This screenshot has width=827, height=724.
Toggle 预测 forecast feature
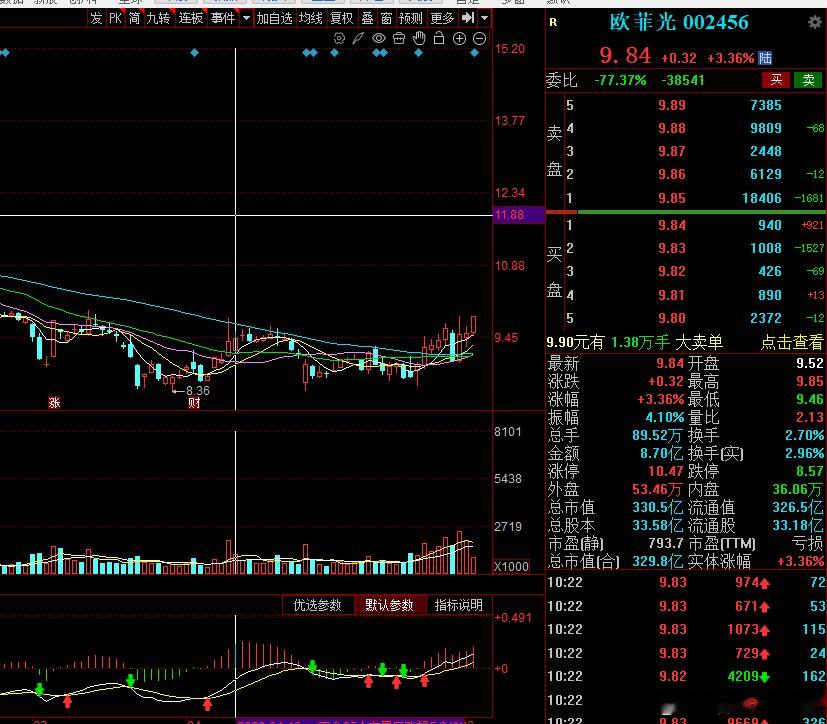point(411,18)
